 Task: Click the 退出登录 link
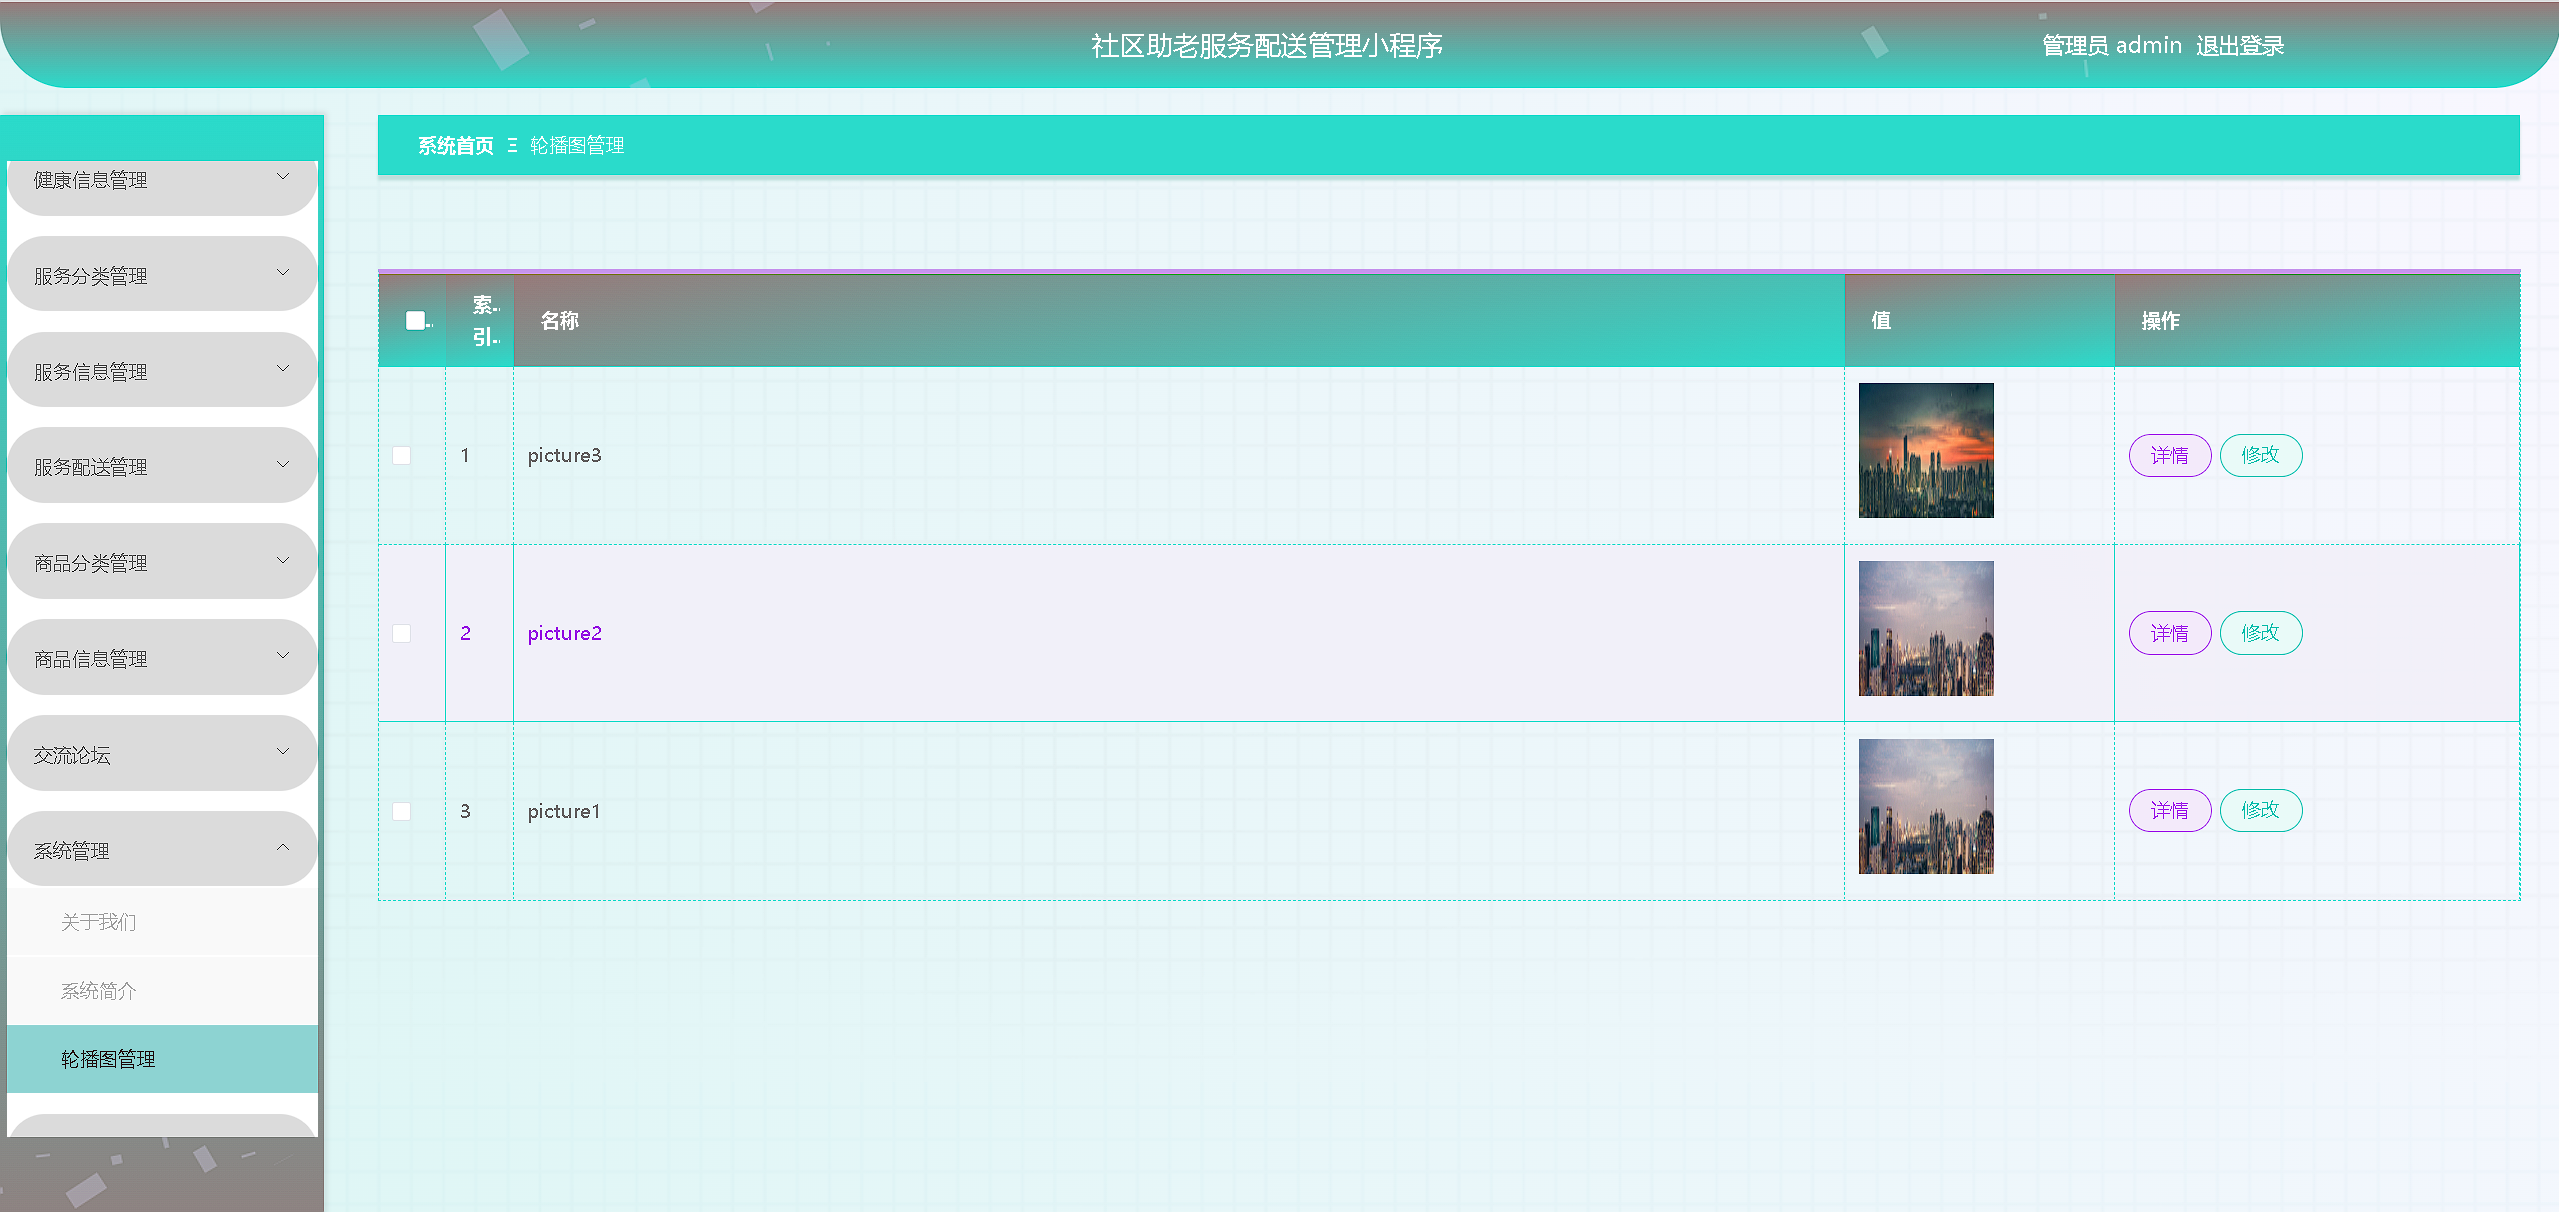point(2239,46)
